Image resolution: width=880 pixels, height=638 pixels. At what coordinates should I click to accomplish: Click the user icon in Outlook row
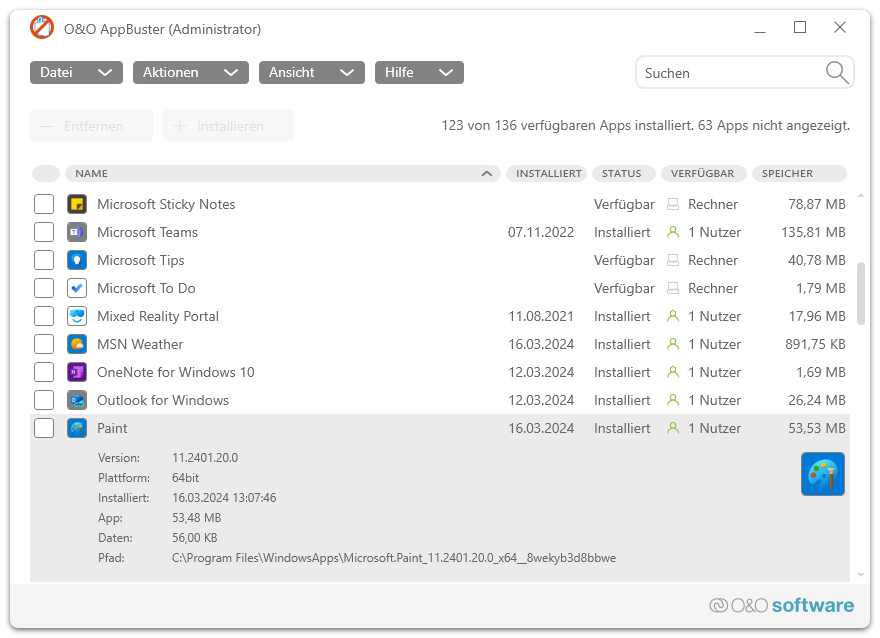click(673, 400)
